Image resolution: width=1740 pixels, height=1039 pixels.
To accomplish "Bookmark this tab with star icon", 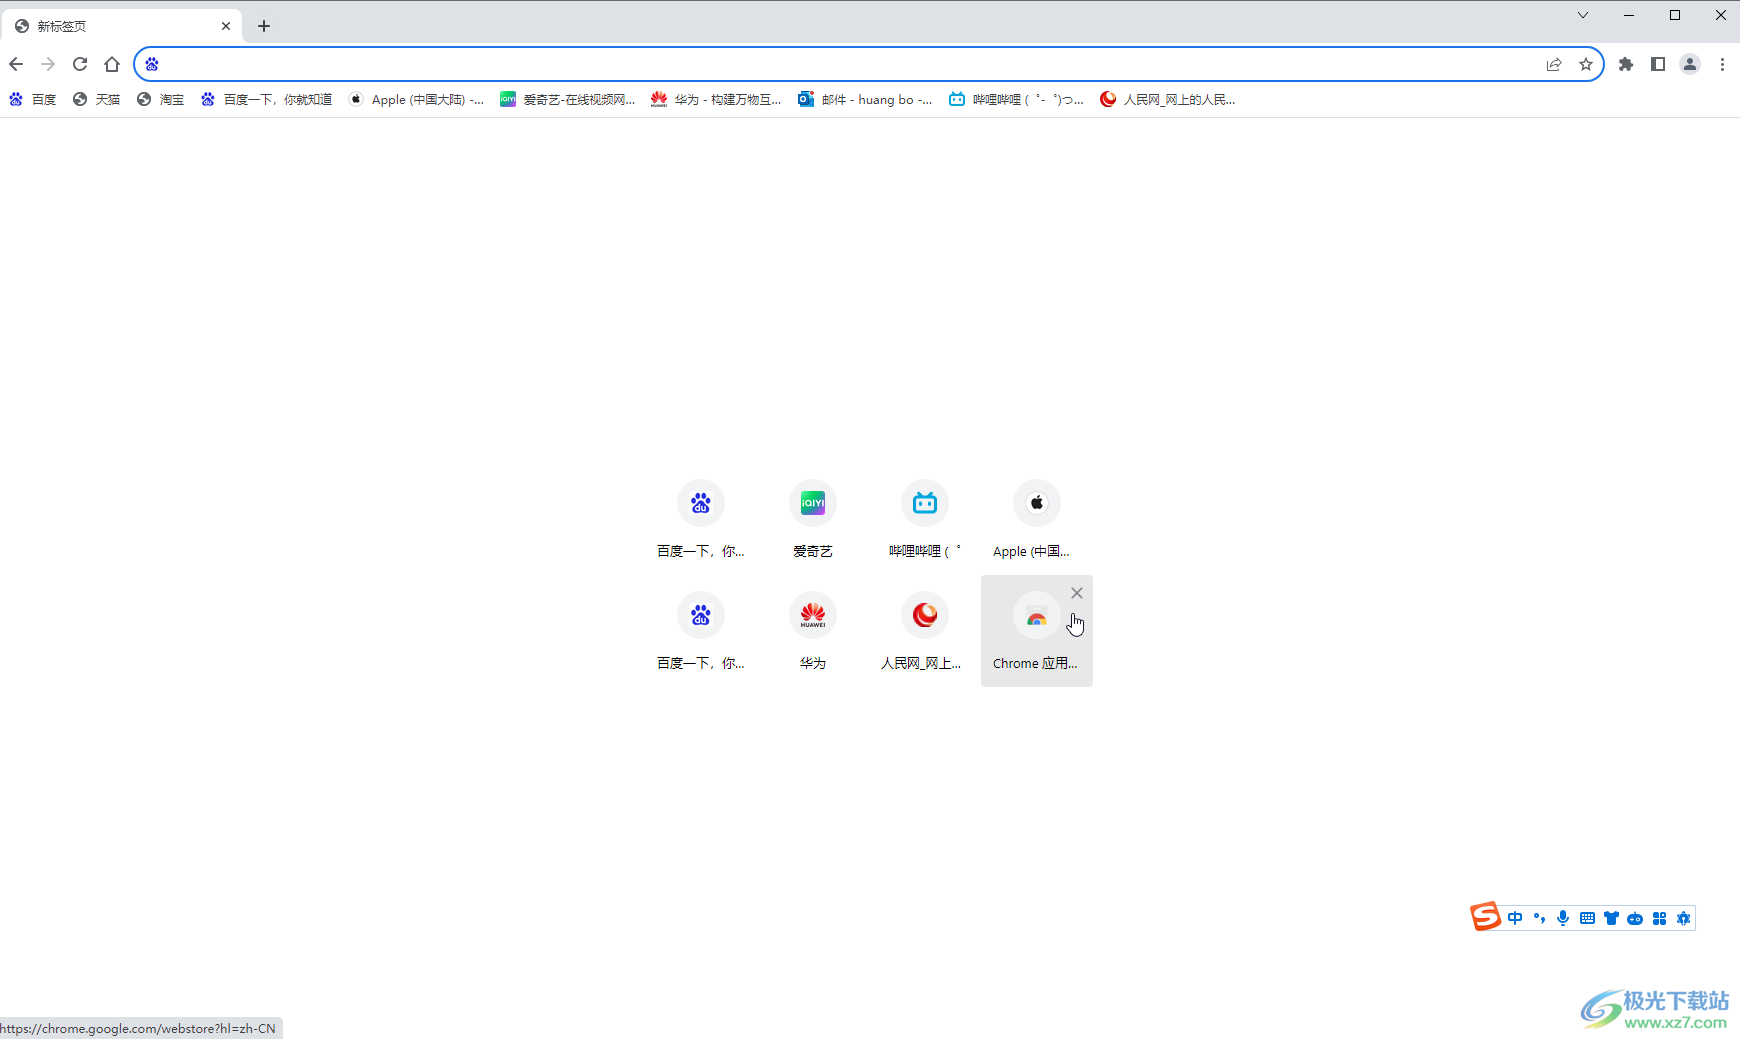I will point(1586,64).
